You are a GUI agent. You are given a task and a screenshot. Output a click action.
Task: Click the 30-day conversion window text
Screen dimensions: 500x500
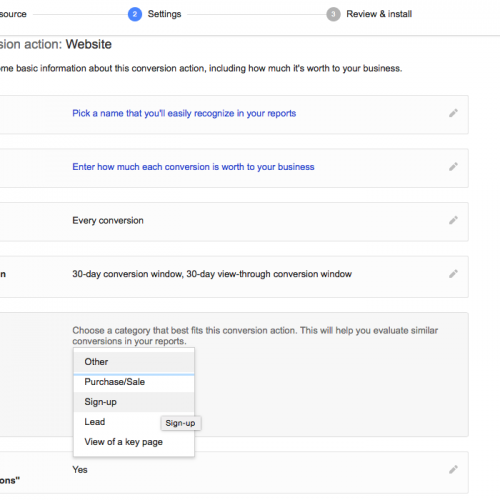coord(212,274)
